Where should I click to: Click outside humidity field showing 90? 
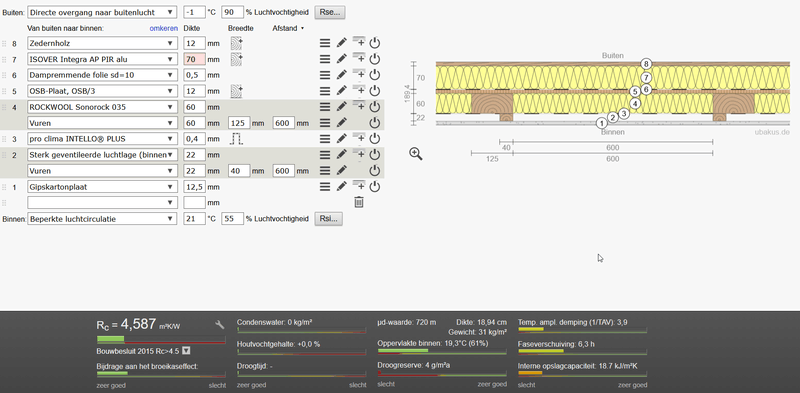tap(232, 12)
